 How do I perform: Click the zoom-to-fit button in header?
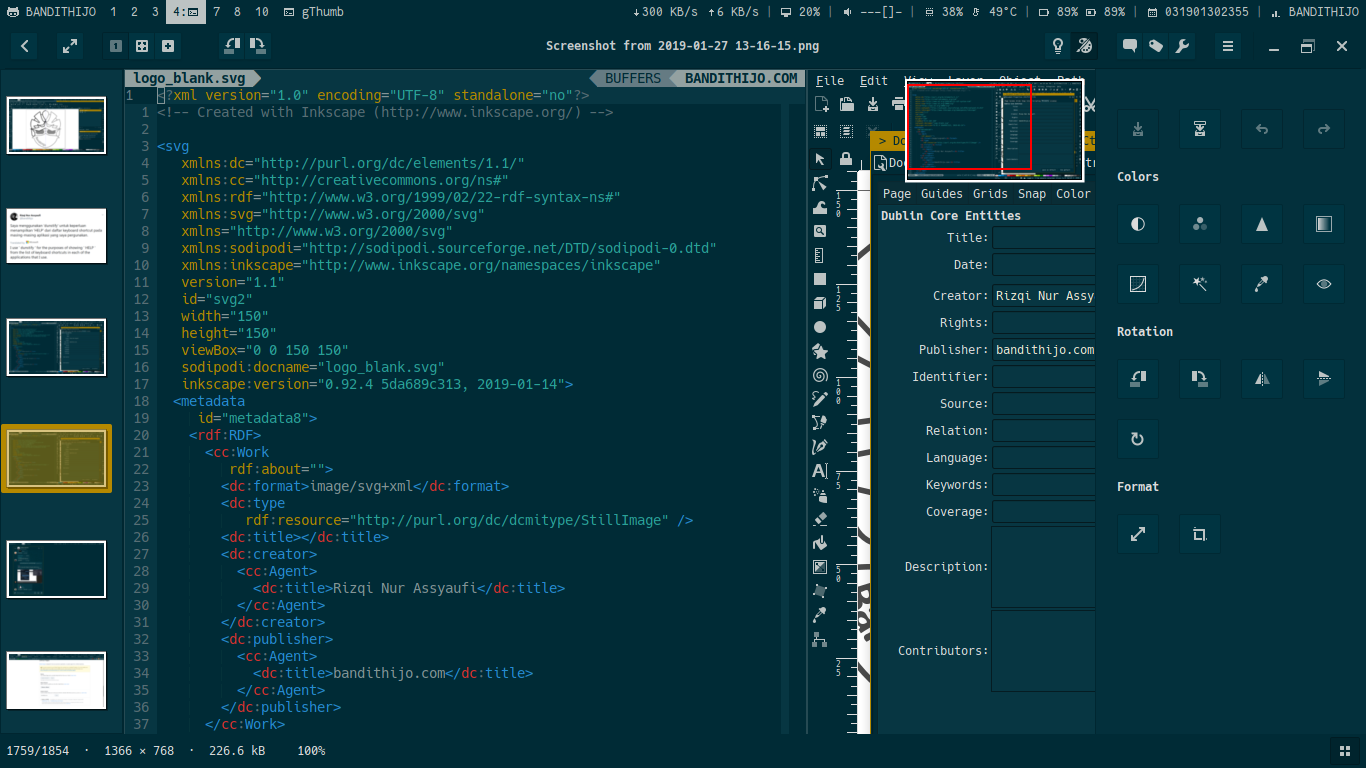(142, 46)
